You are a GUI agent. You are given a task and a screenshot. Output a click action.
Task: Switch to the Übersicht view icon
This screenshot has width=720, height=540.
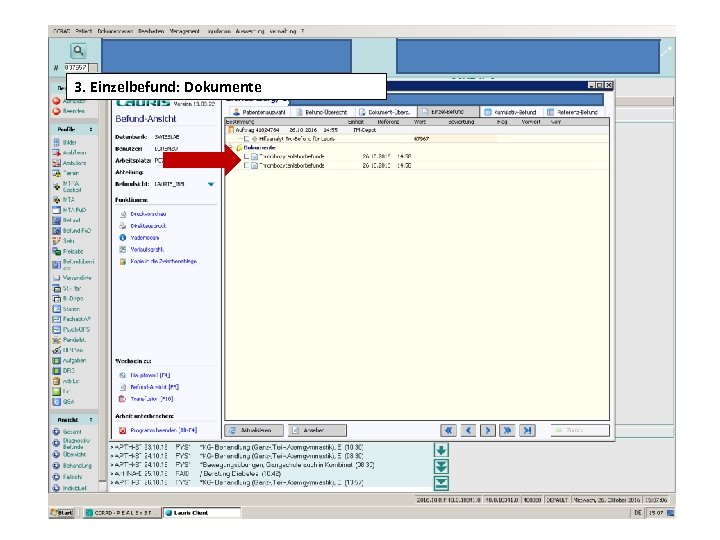click(56, 454)
